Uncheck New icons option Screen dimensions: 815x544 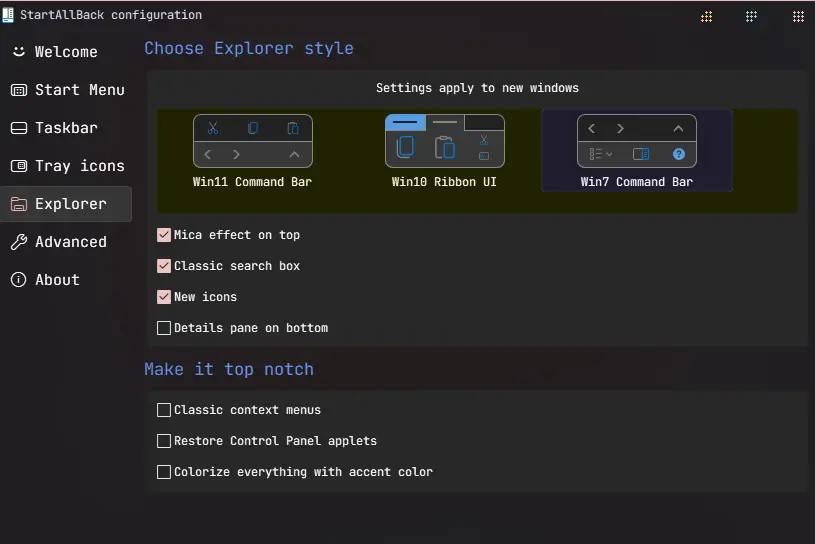(x=164, y=297)
